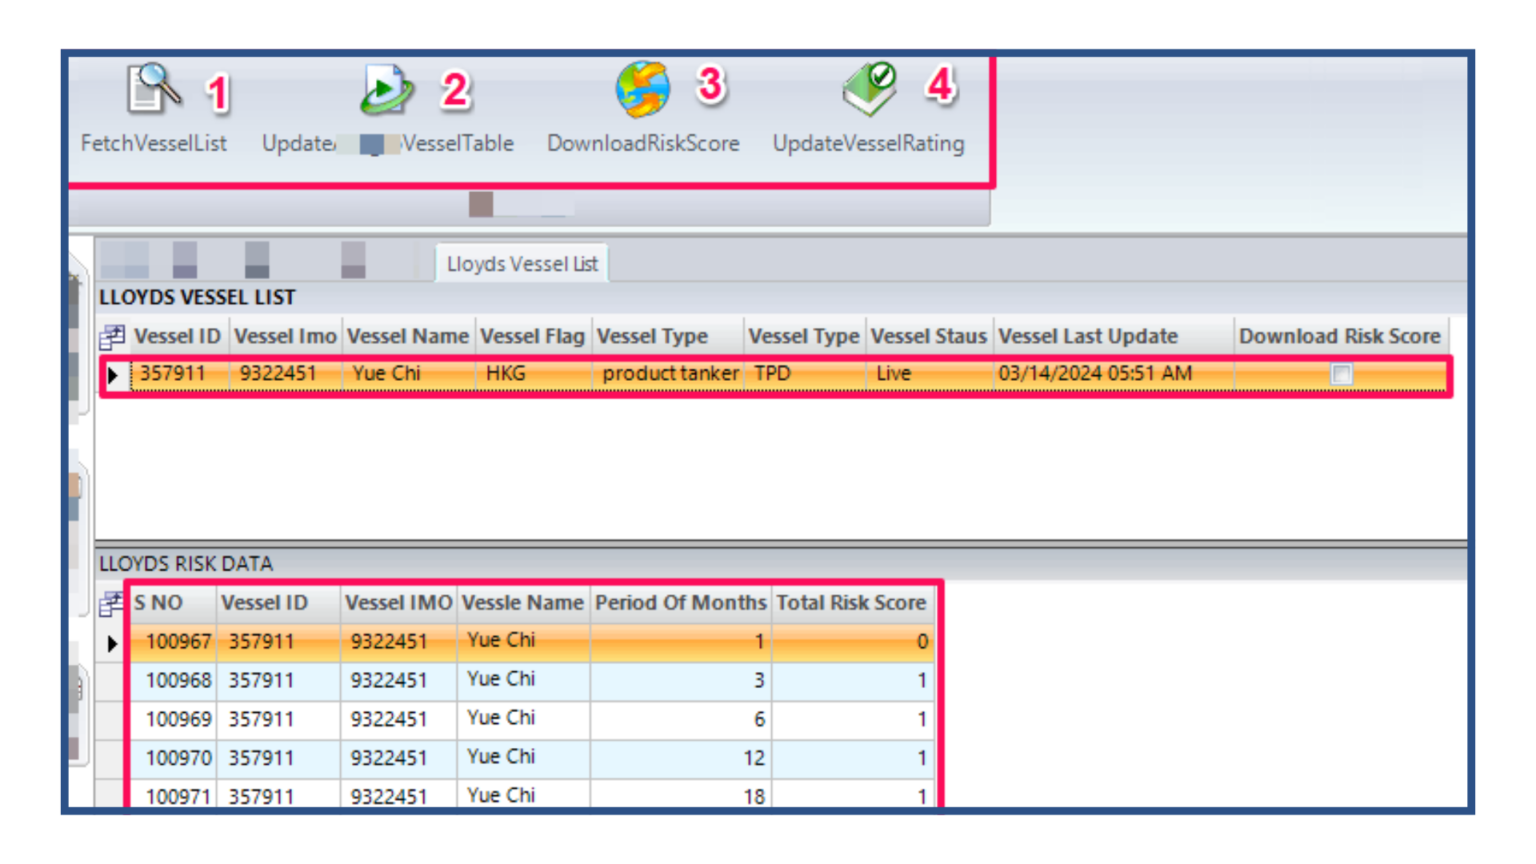Click the Update VesselTable icon

click(386, 90)
